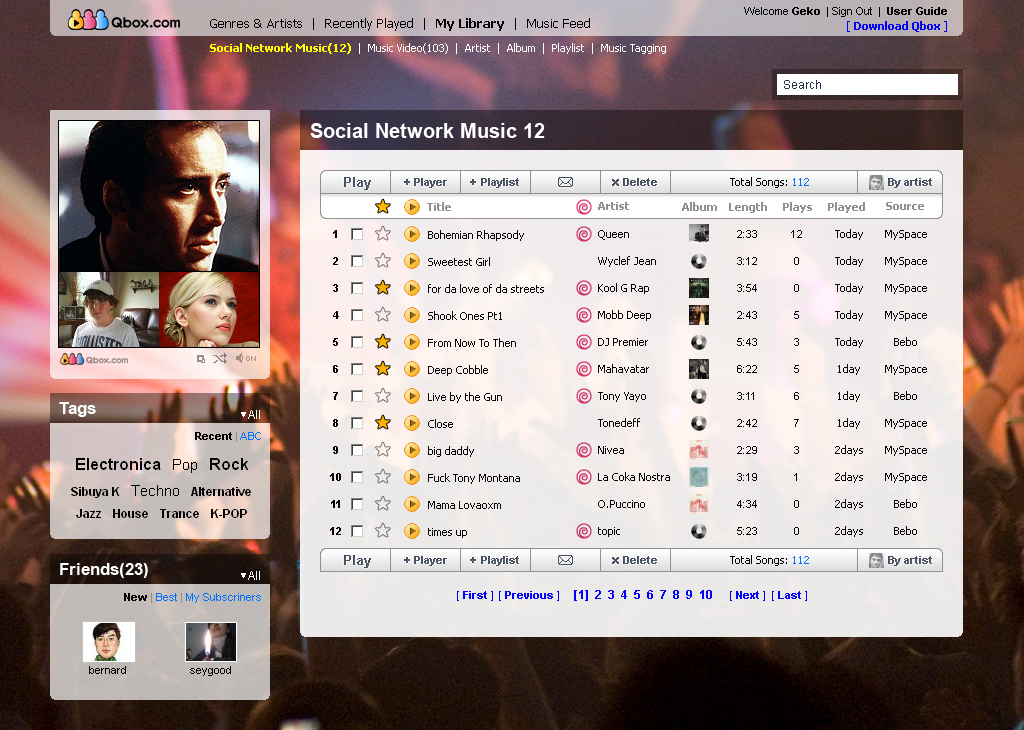This screenshot has height=730, width=1024.
Task: Open album art for Fuck Tony Montana
Action: [699, 477]
